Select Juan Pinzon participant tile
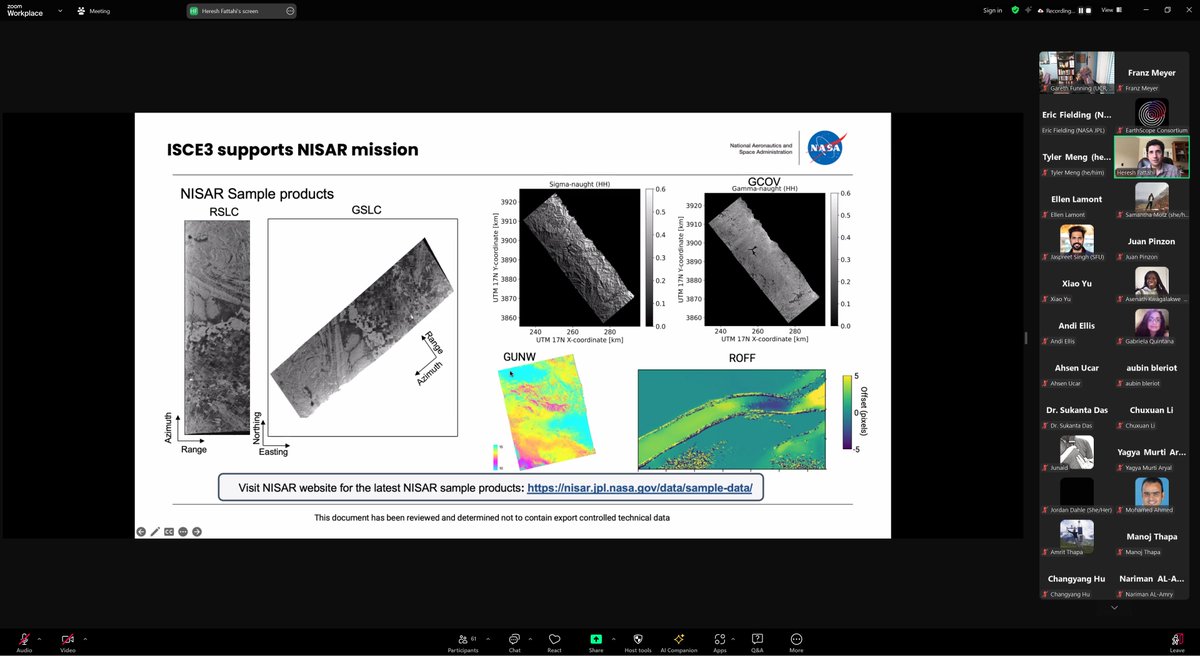The image size is (1200, 656). pyautogui.click(x=1151, y=242)
